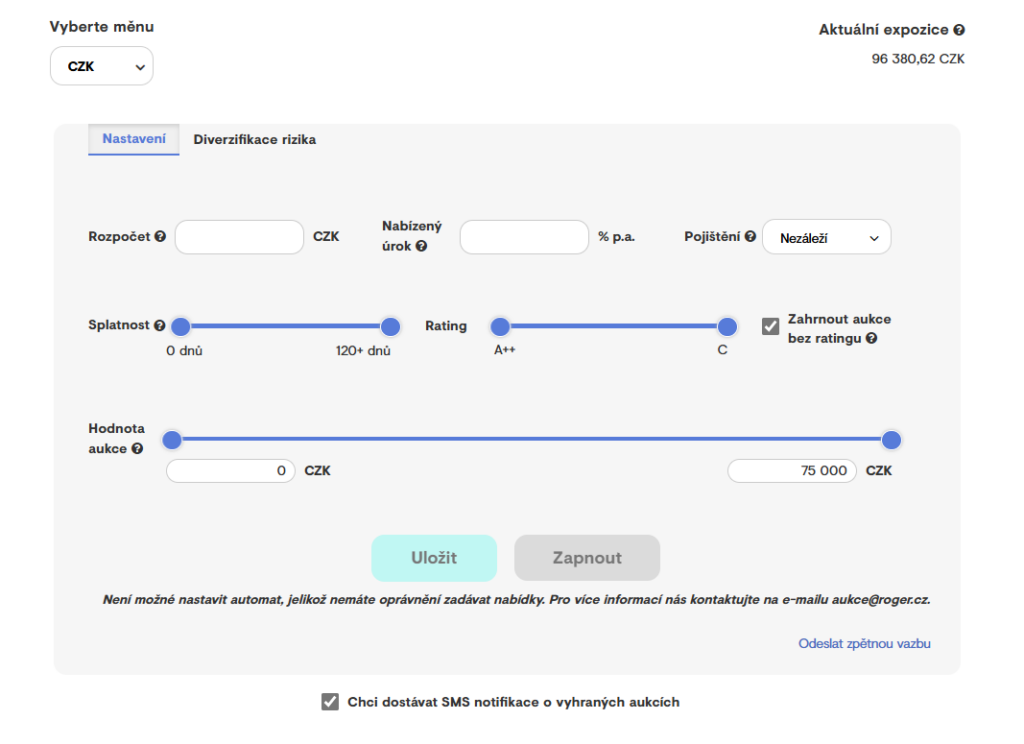Click help icon next to Aktuální expozice
Image resolution: width=1024 pixels, height=744 pixels.
pos(959,30)
